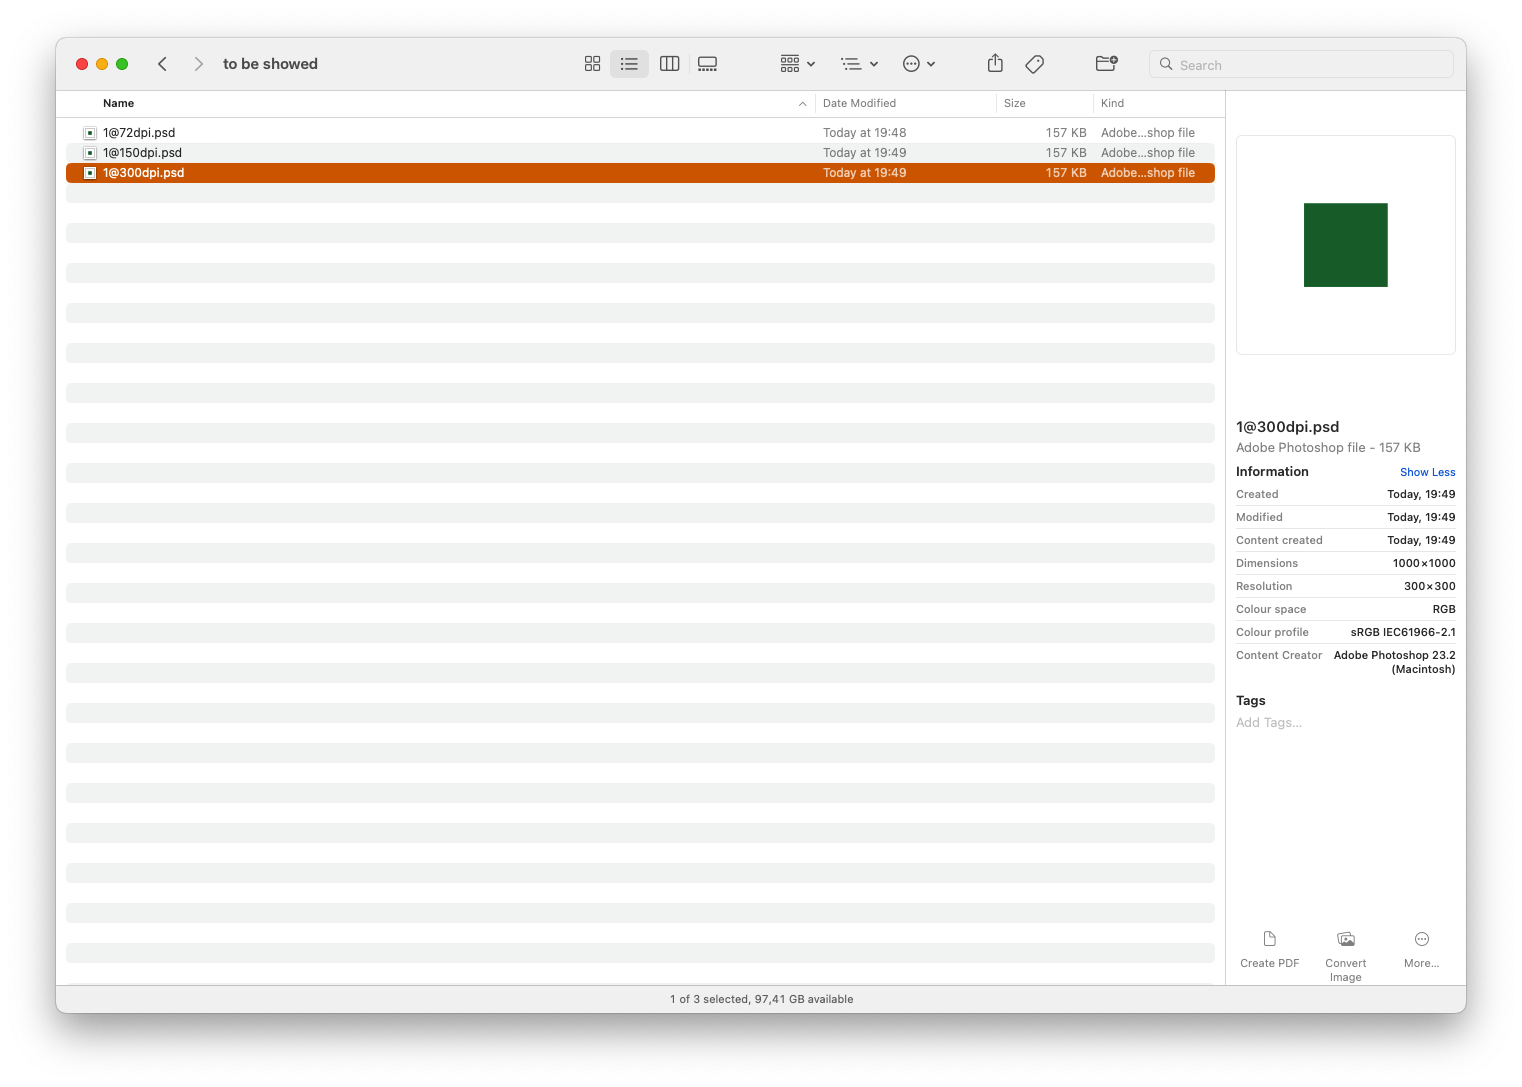The image size is (1522, 1087).
Task: Select file 1@72dpi.psd
Action: tap(640, 133)
